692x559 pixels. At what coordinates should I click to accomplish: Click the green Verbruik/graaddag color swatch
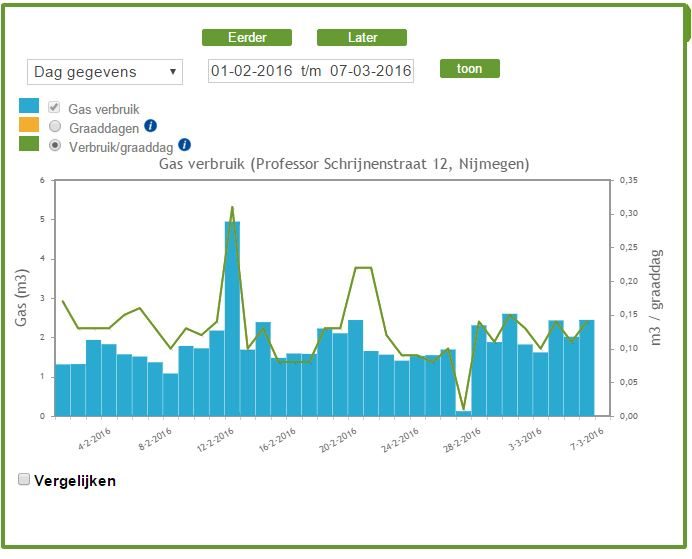[29, 144]
